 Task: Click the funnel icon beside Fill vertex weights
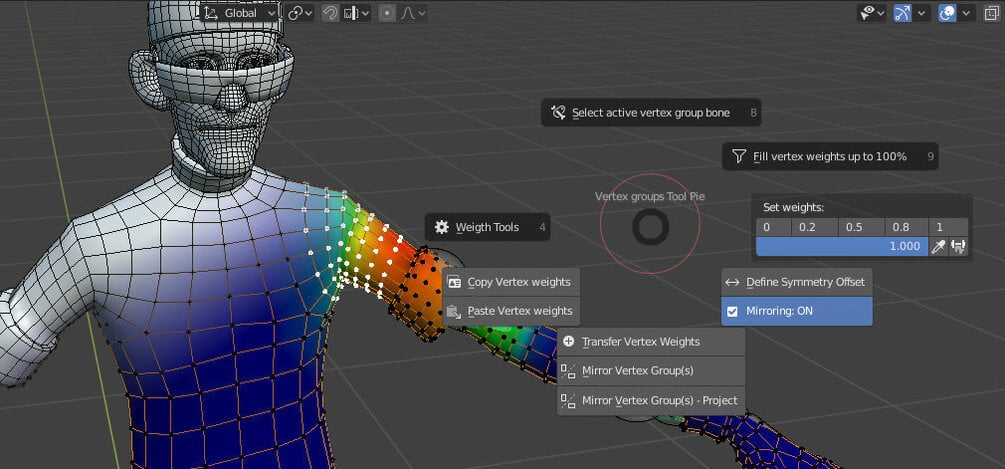coord(739,156)
